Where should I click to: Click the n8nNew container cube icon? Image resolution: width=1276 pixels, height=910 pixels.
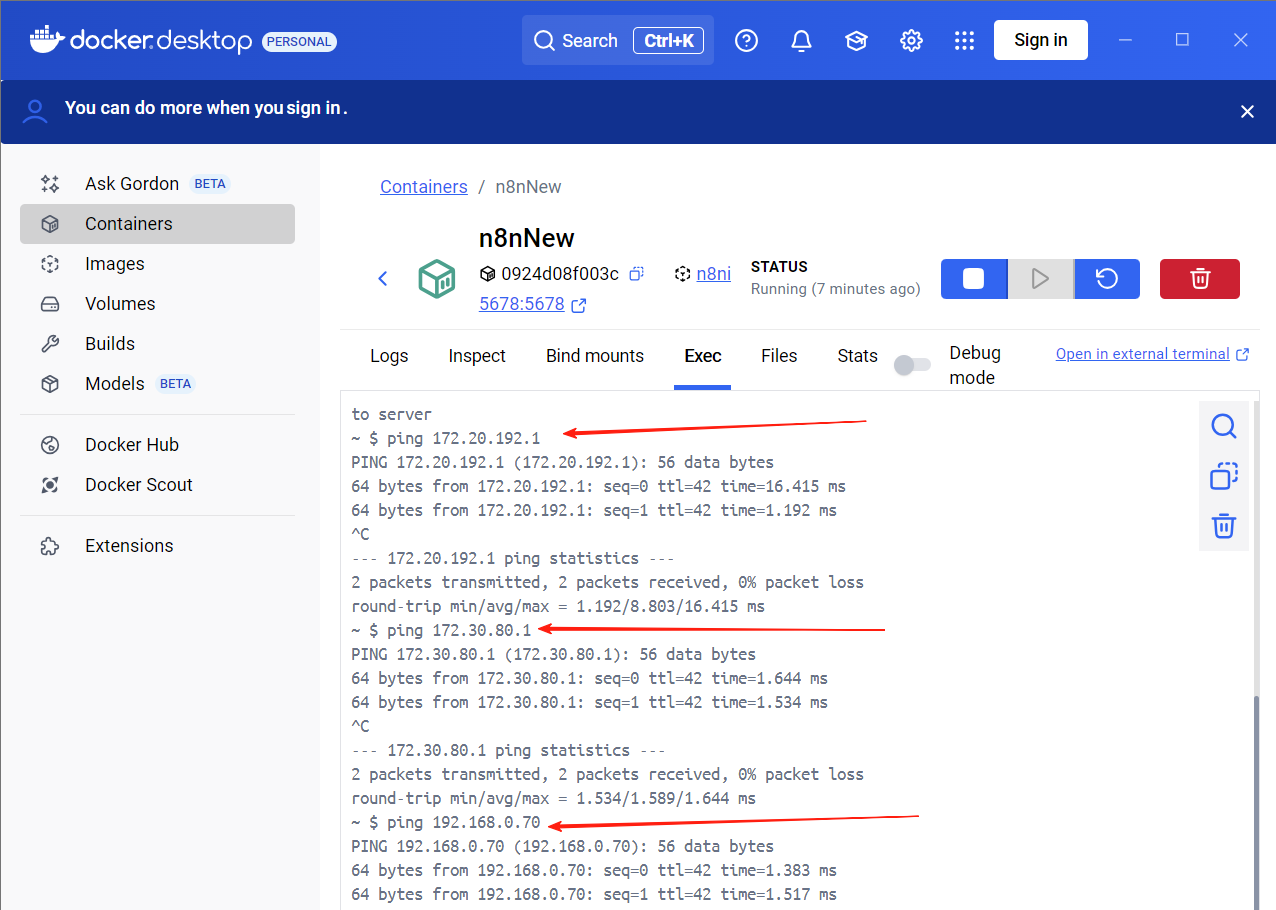point(437,279)
